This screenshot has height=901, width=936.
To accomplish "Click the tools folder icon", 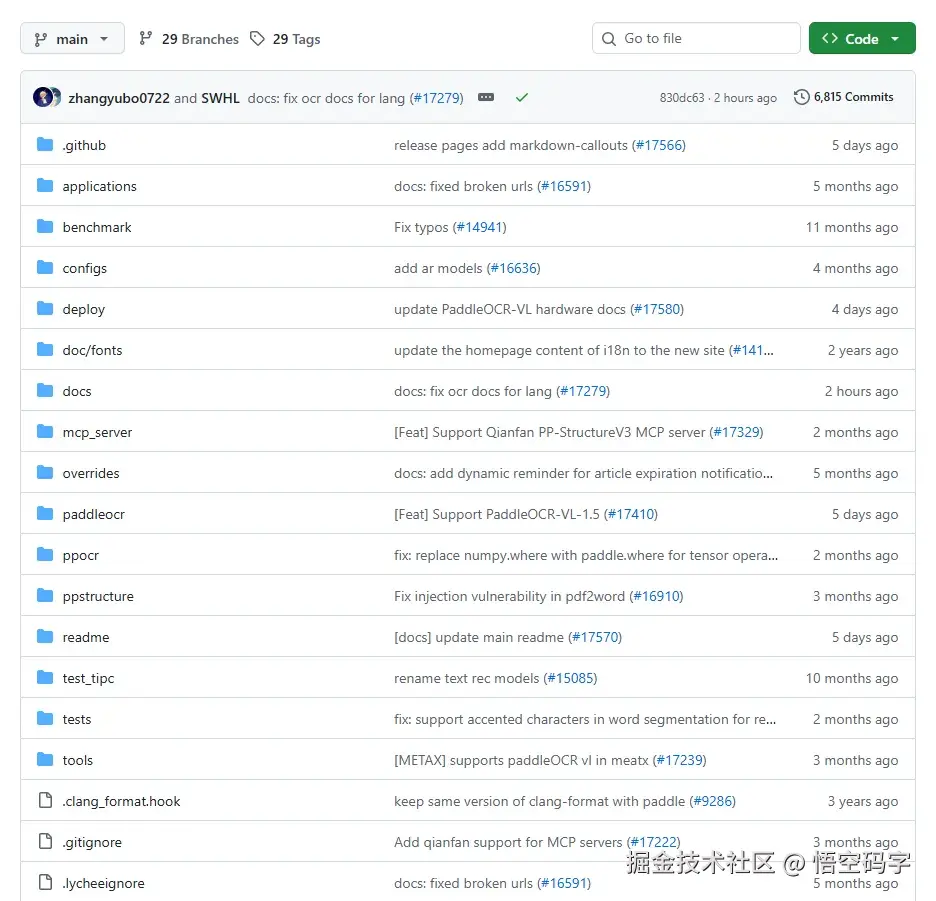I will pos(45,760).
